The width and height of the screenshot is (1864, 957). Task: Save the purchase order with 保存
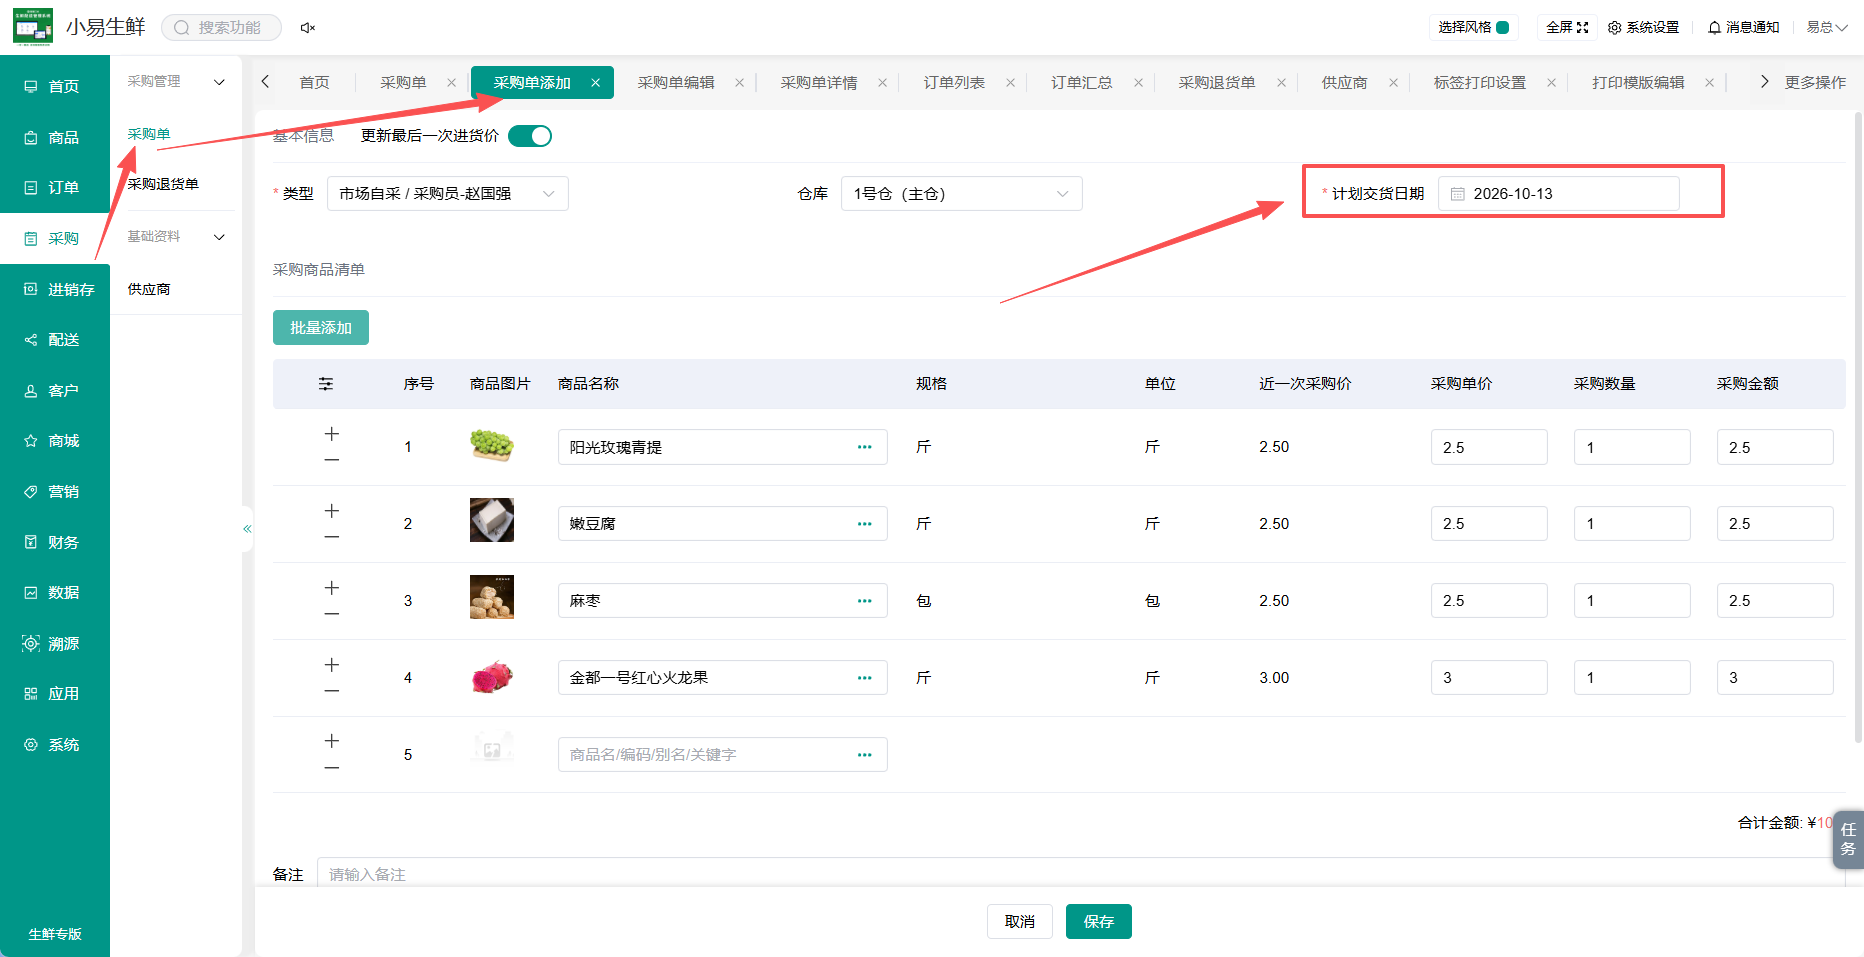tap(1099, 922)
